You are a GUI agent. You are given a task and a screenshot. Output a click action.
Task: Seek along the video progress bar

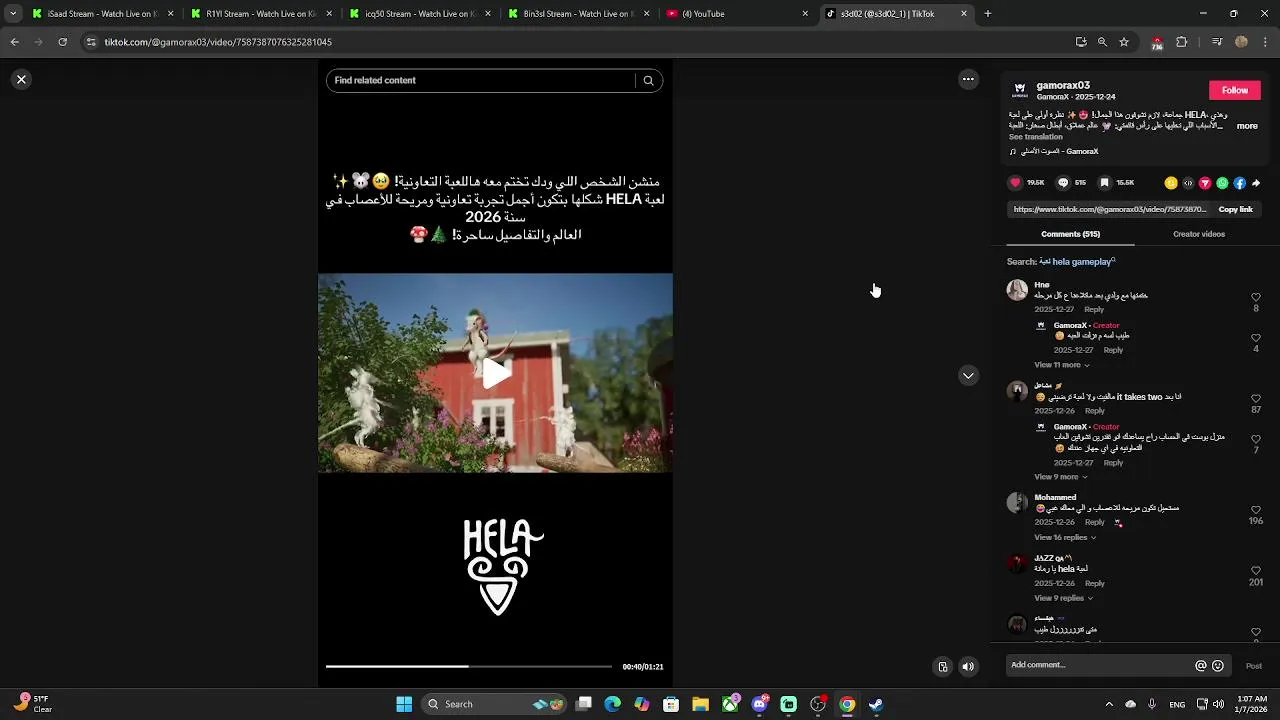point(468,666)
